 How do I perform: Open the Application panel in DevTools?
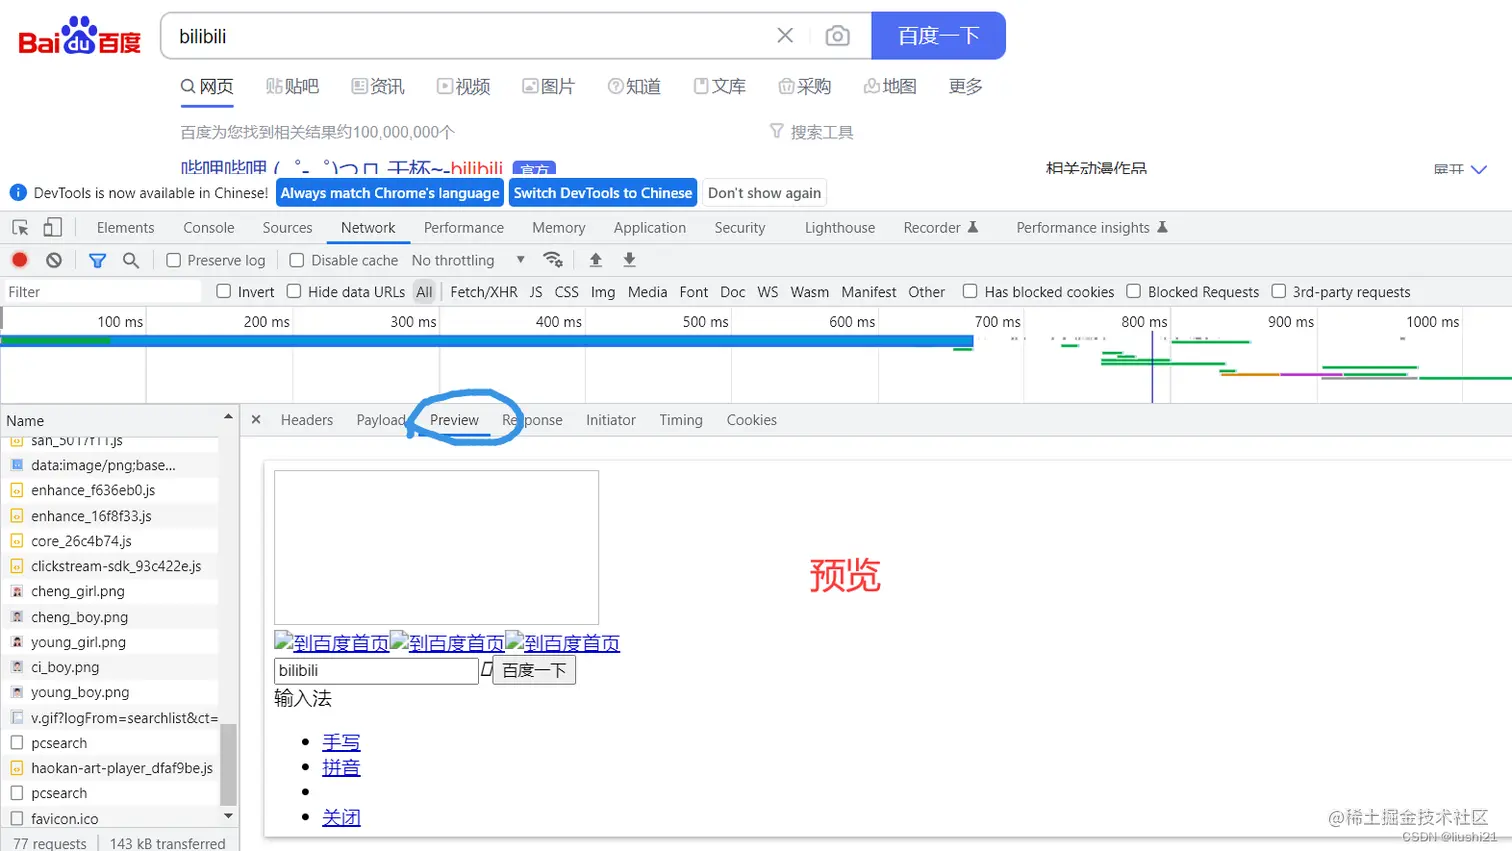pyautogui.click(x=649, y=228)
